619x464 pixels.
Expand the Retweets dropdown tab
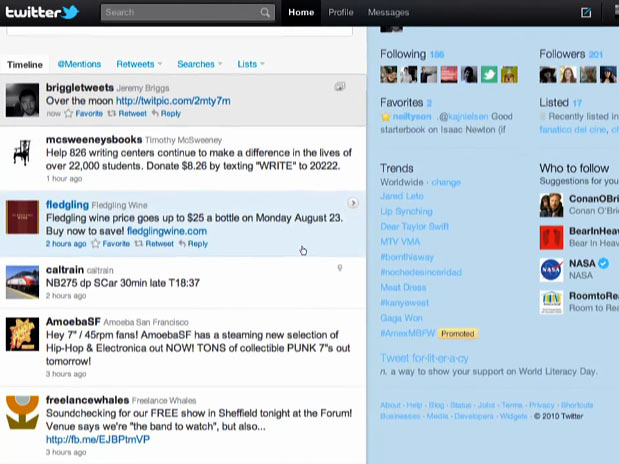139,64
